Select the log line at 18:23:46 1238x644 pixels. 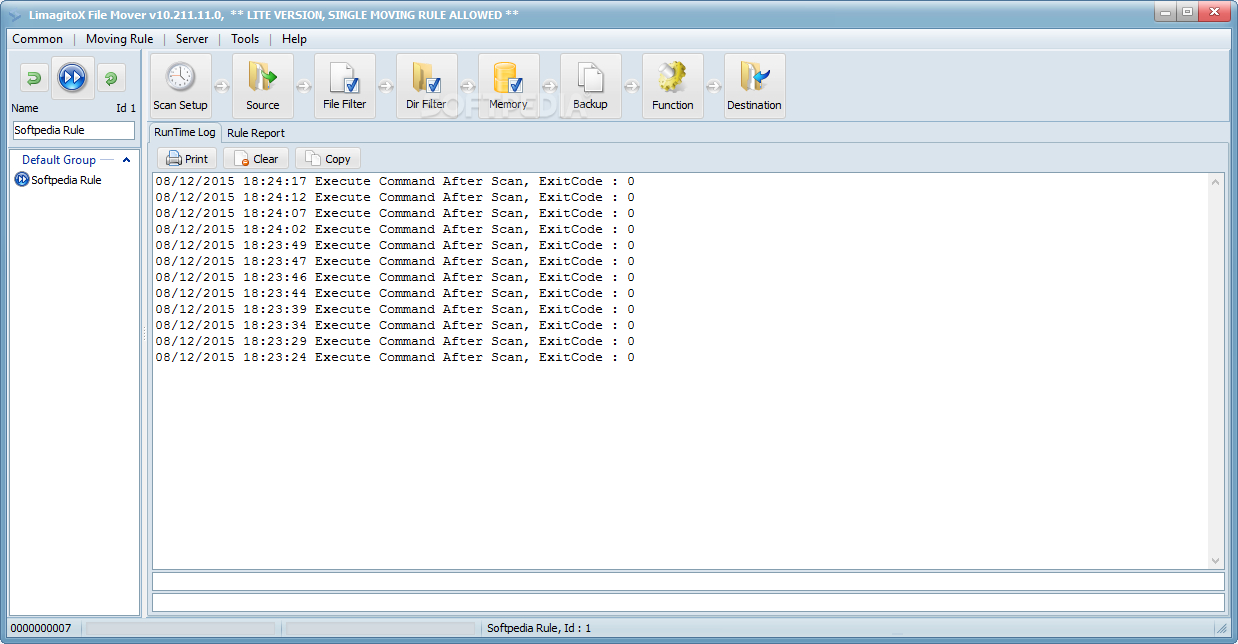(x=395, y=277)
